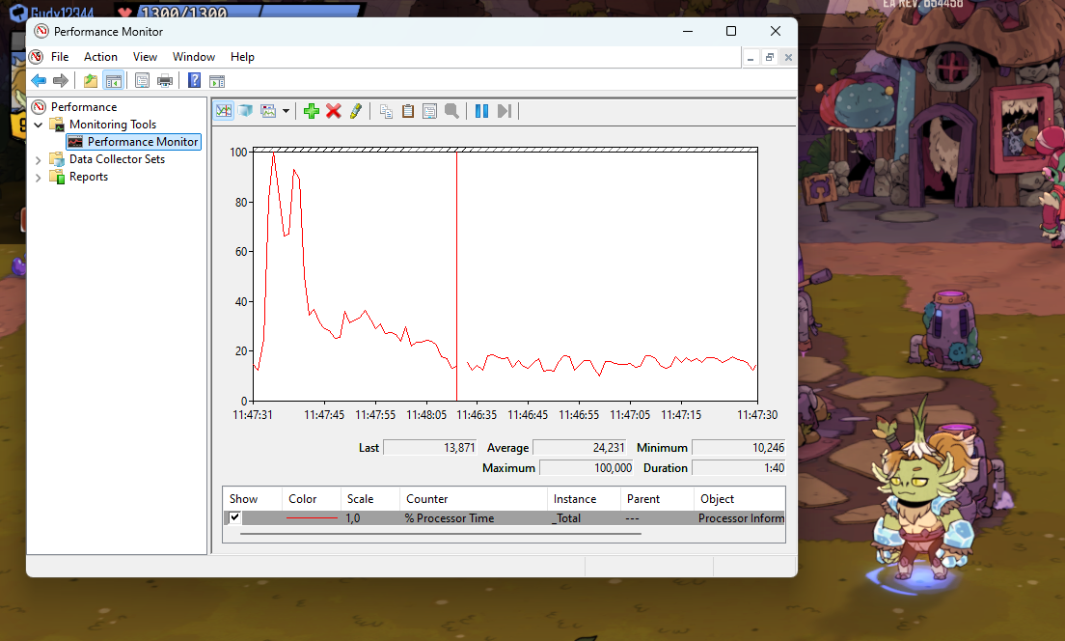Open the Window menu
Screen dimensions: 1065x641
tap(193, 57)
